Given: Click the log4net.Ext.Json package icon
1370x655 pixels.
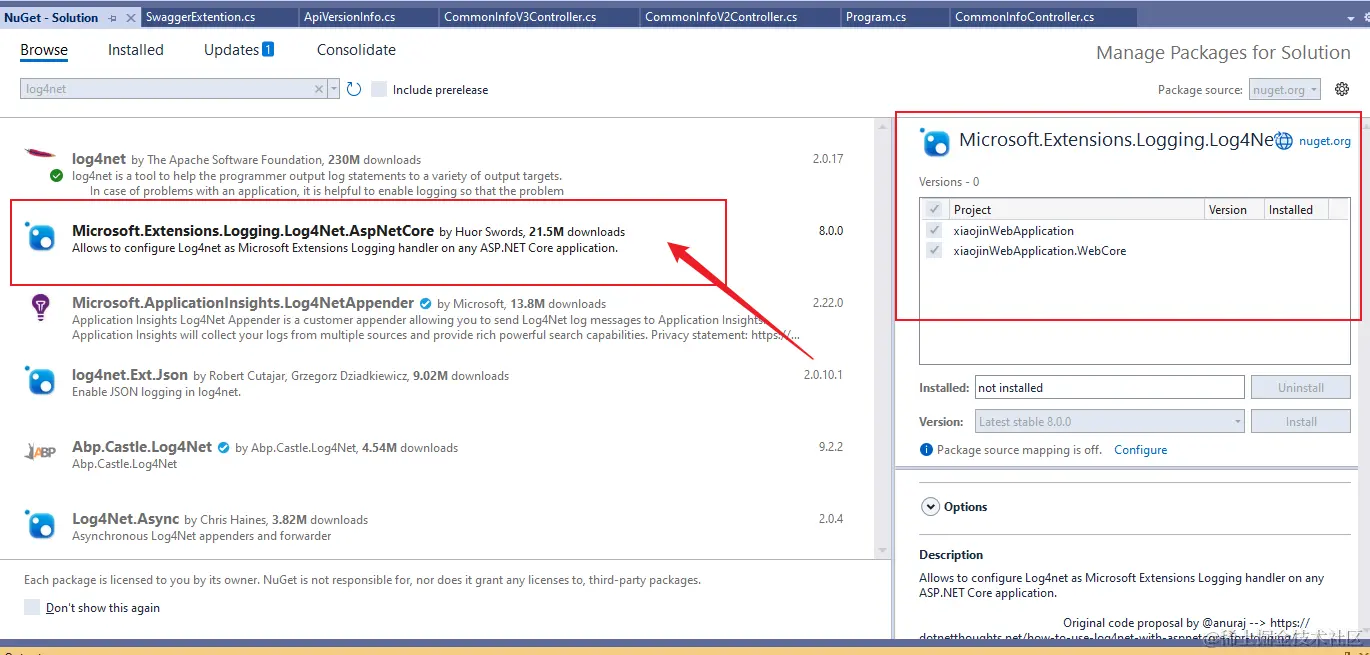Looking at the screenshot, I should (x=40, y=380).
